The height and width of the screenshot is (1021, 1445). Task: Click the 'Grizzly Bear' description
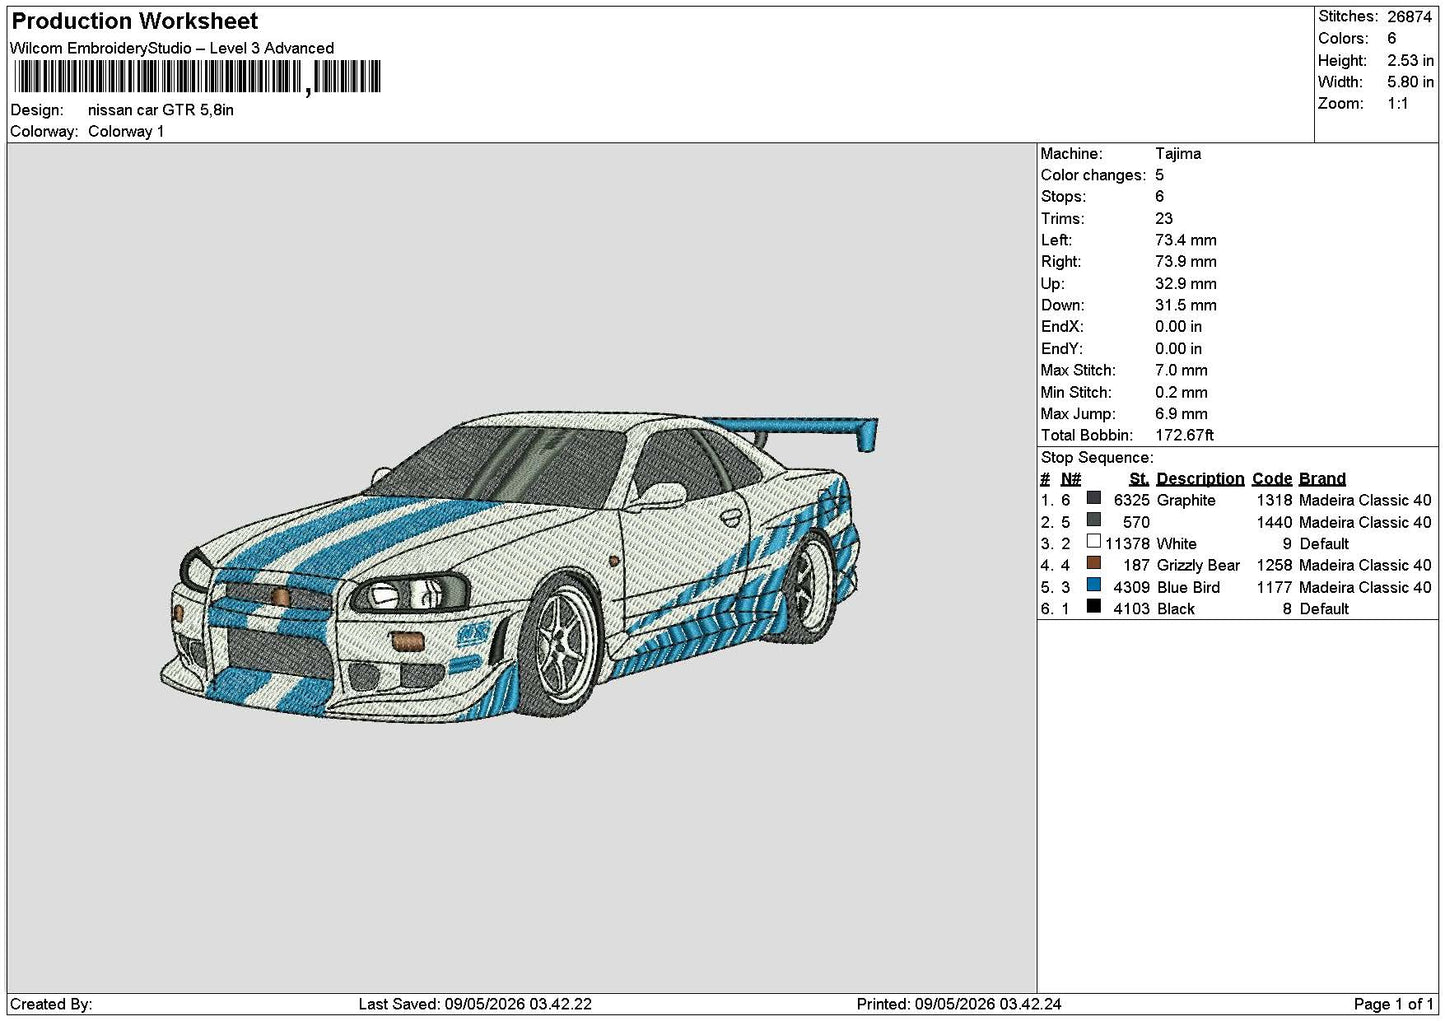1198,565
